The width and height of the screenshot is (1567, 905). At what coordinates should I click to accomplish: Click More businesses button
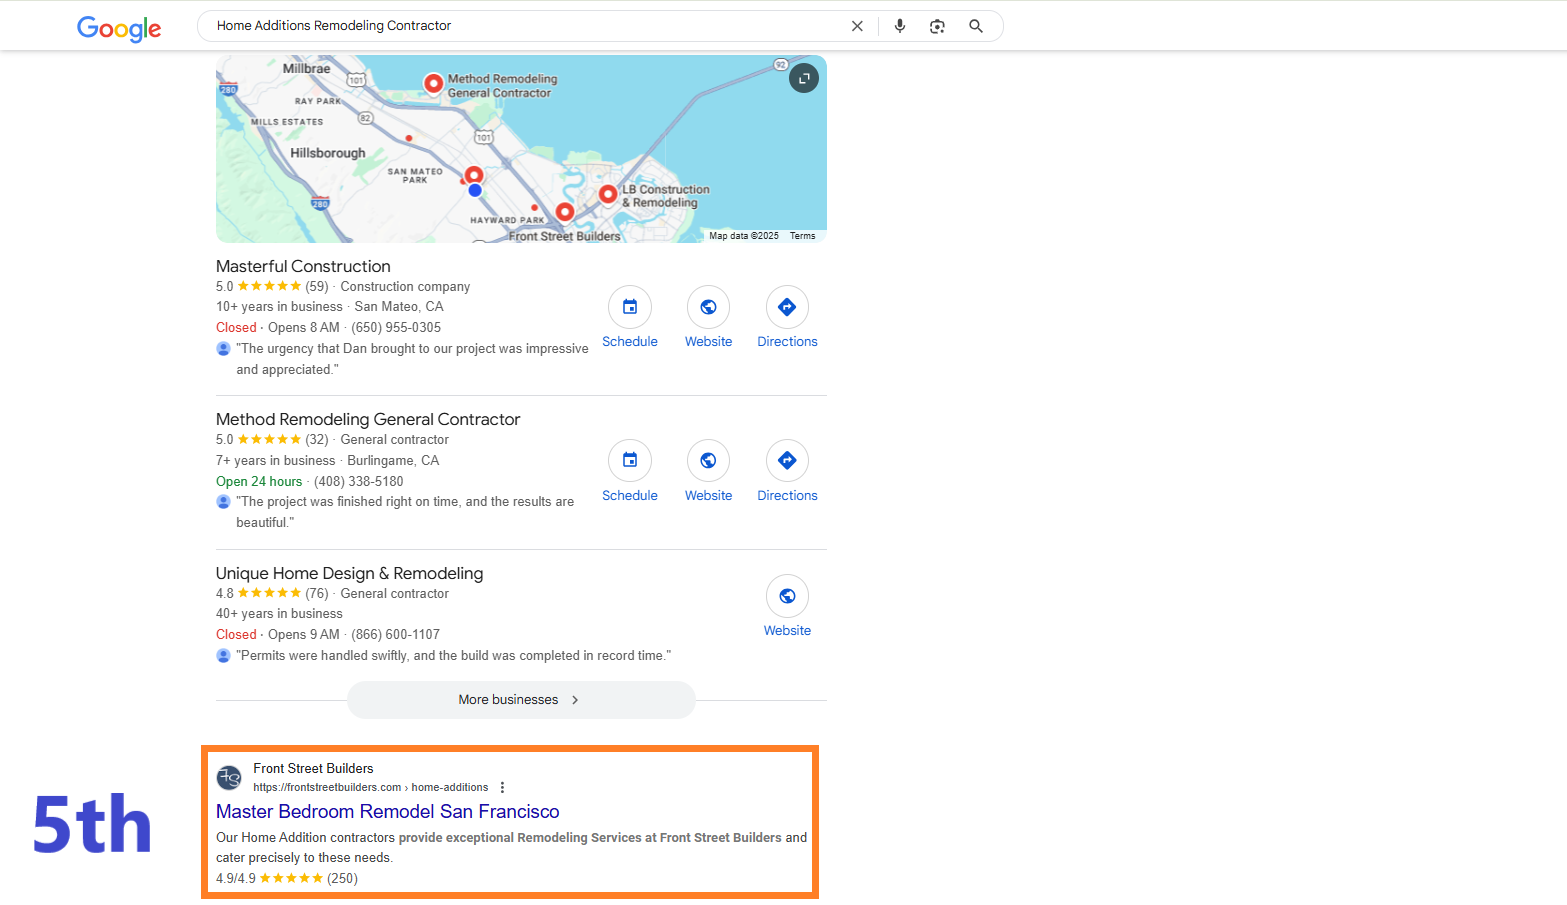pos(521,700)
